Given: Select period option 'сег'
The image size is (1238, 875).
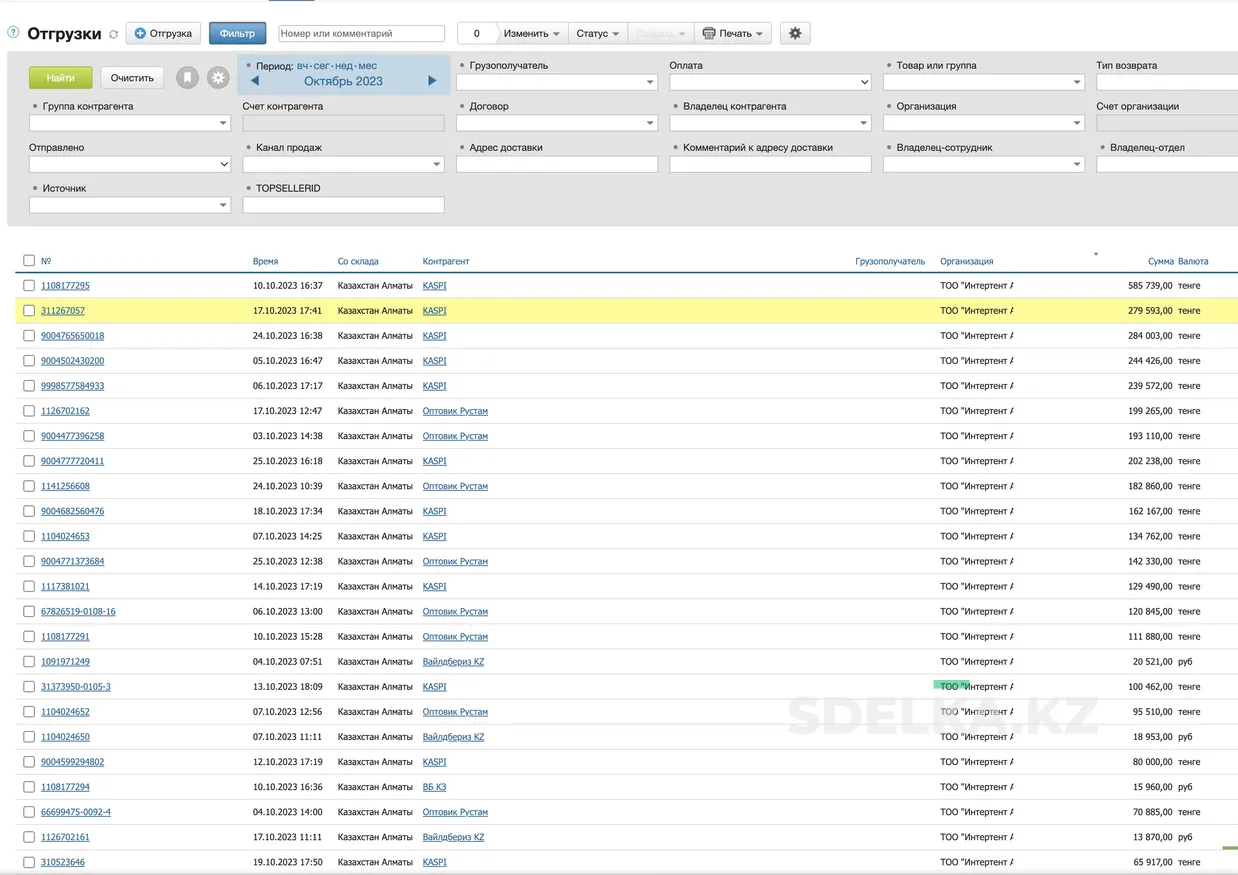Looking at the screenshot, I should [x=321, y=66].
